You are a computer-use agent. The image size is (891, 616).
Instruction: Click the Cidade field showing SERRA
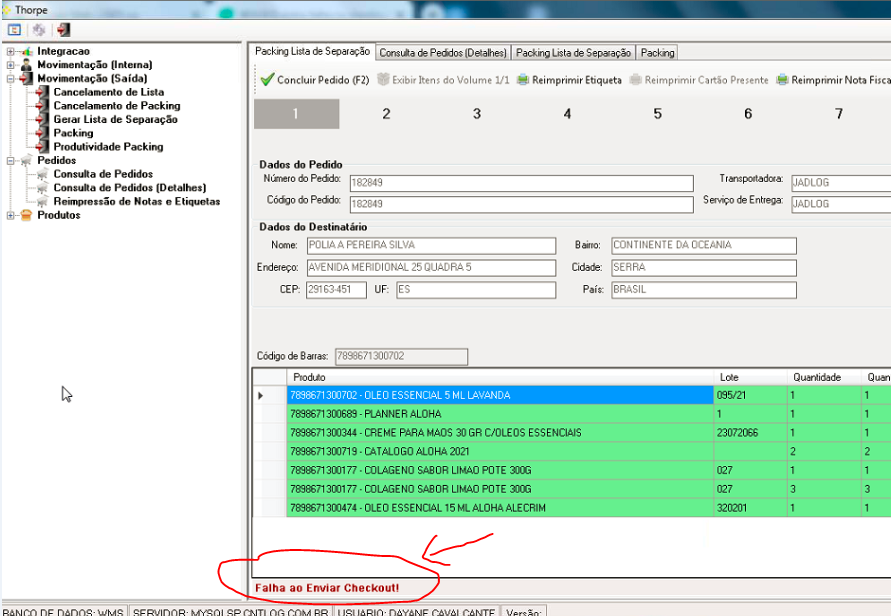pos(704,267)
